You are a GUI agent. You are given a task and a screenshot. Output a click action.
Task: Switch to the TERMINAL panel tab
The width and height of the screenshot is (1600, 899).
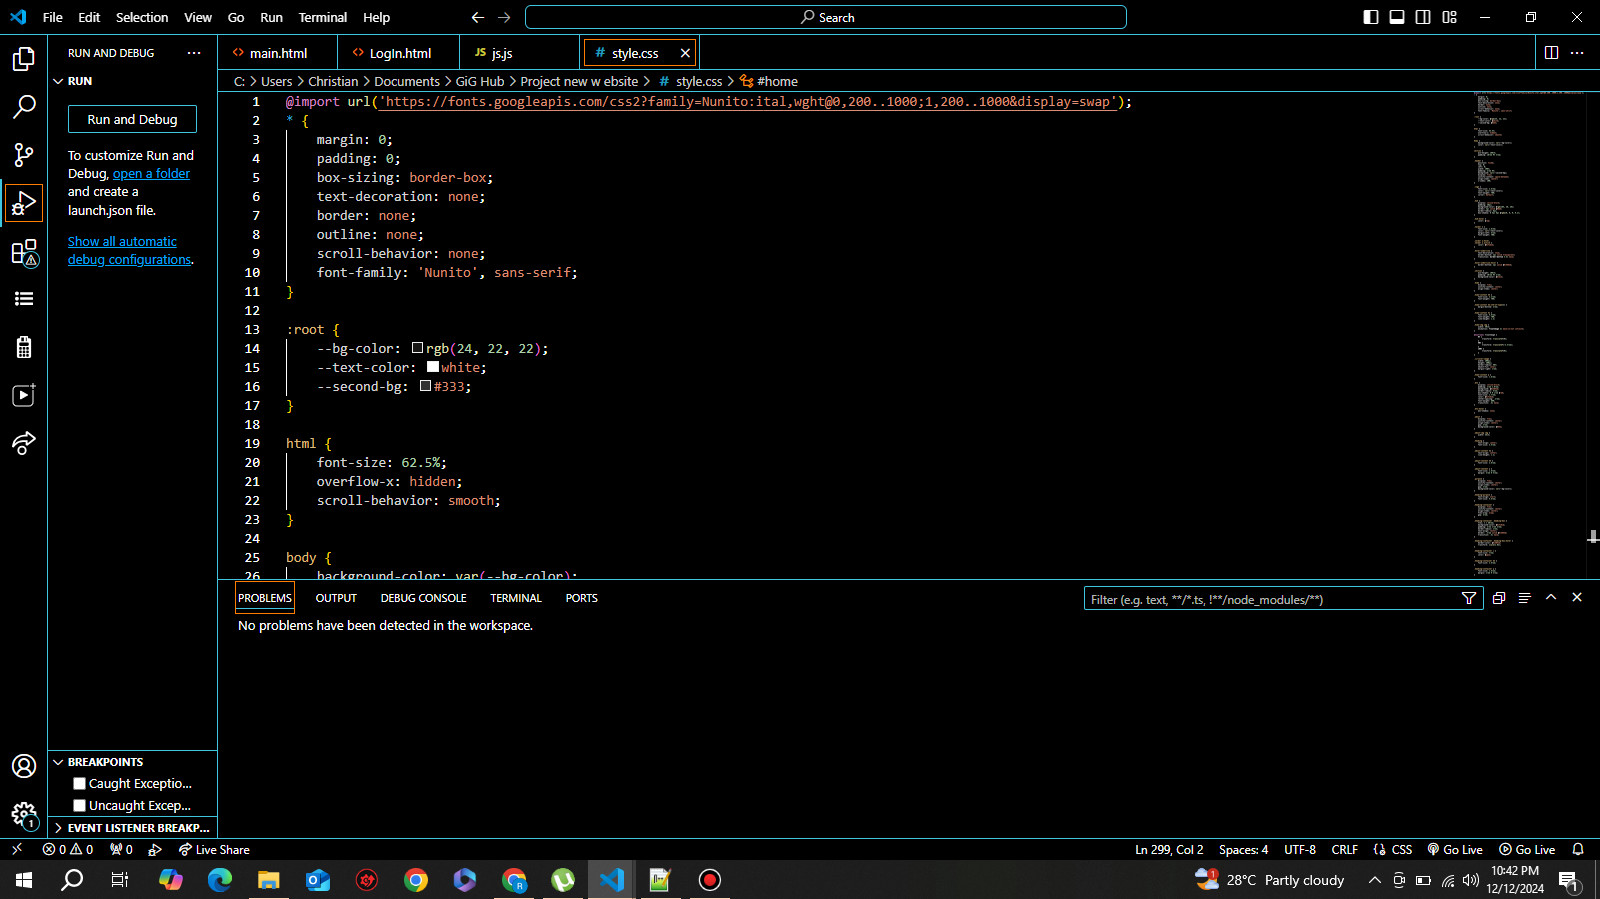[x=515, y=598]
